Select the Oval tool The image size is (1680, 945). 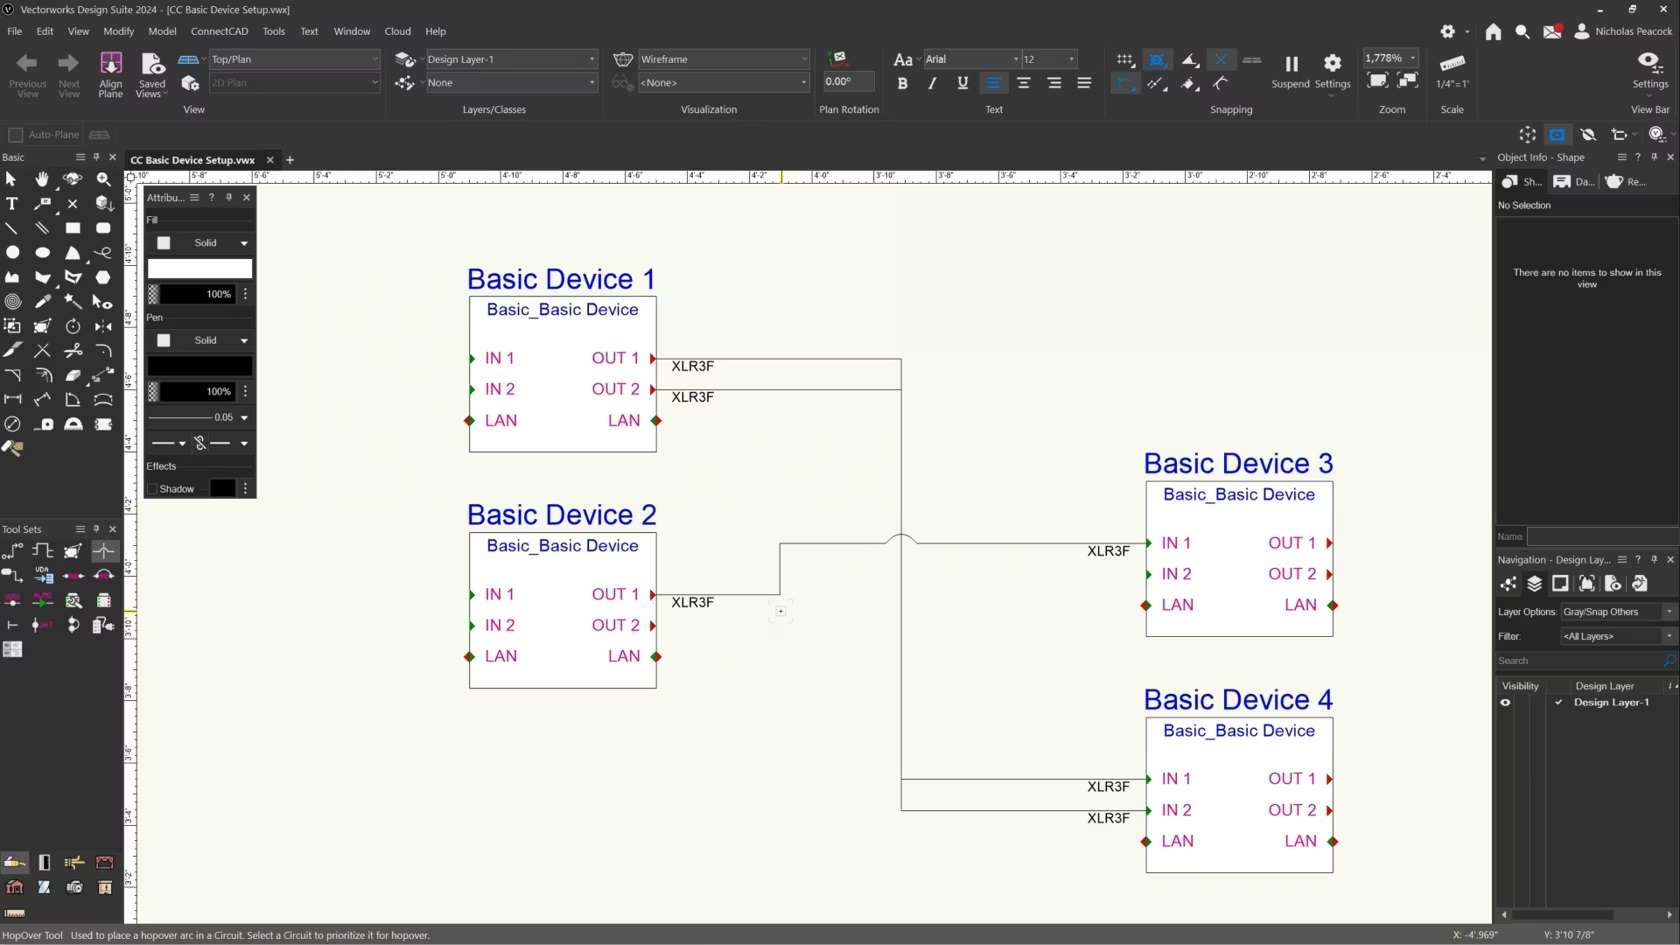[x=42, y=253]
